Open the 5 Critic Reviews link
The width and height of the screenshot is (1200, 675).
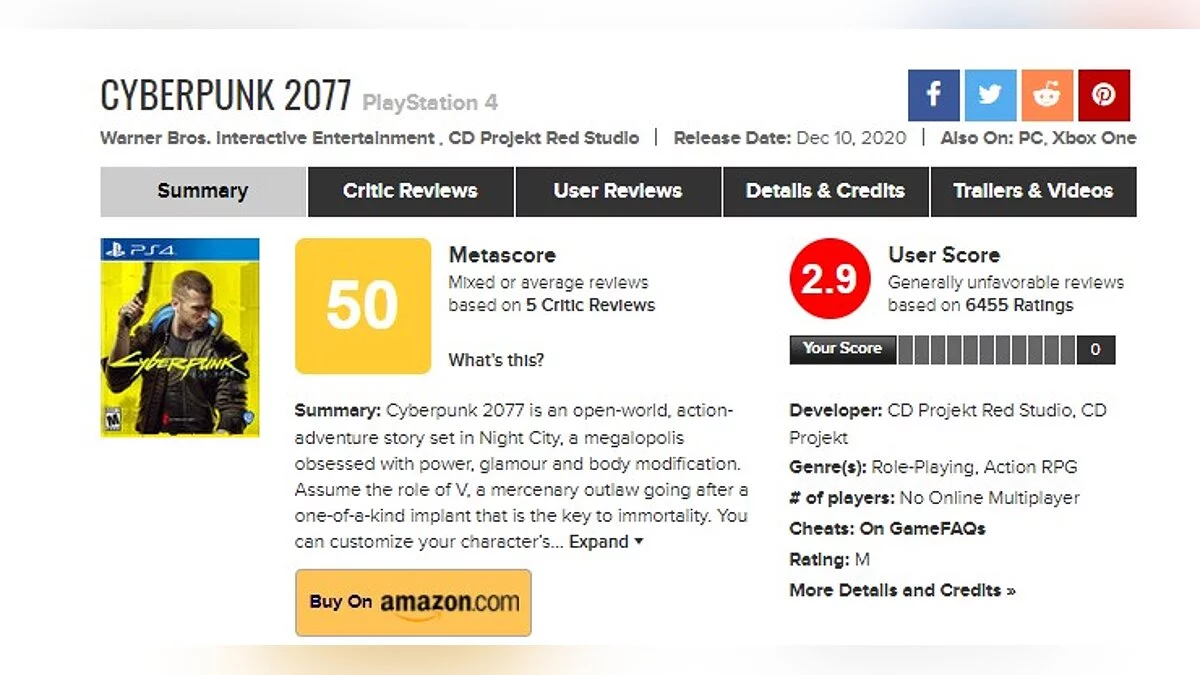[590, 305]
